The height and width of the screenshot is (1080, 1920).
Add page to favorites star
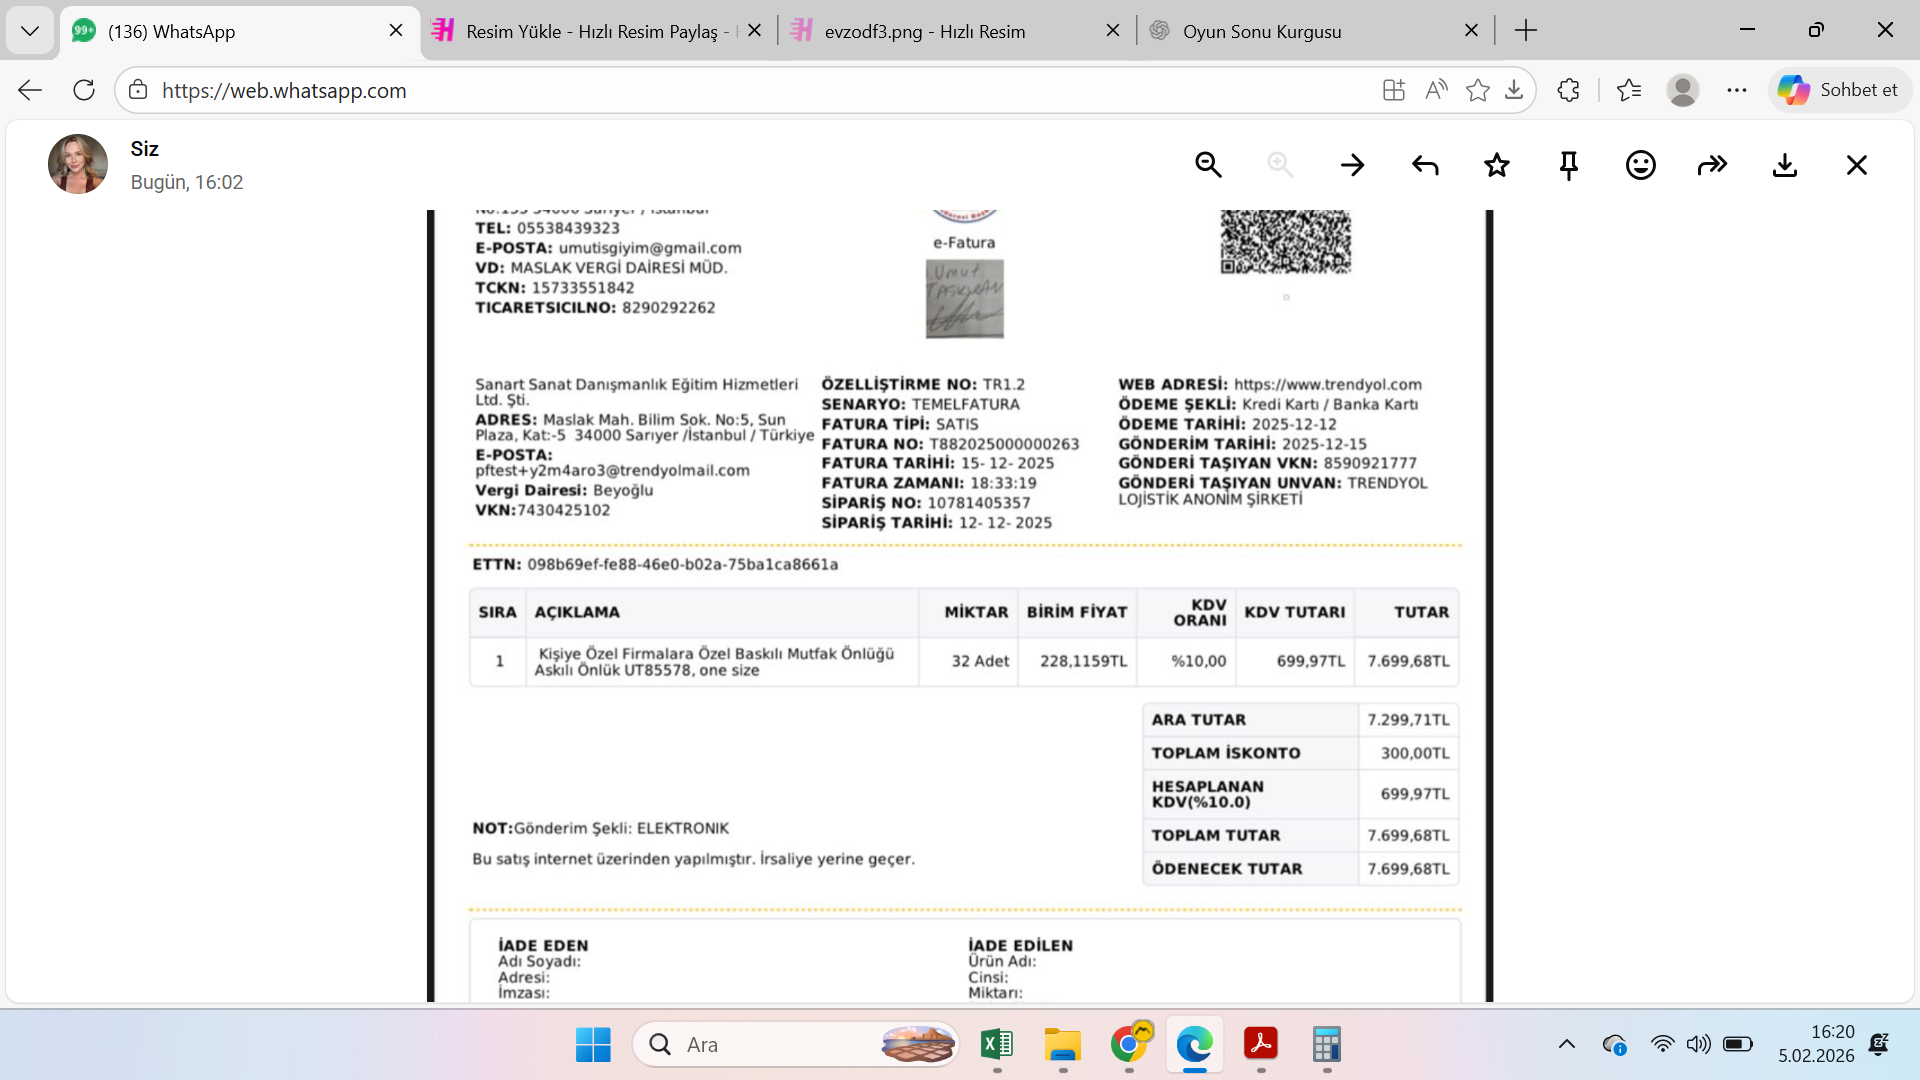click(x=1477, y=90)
